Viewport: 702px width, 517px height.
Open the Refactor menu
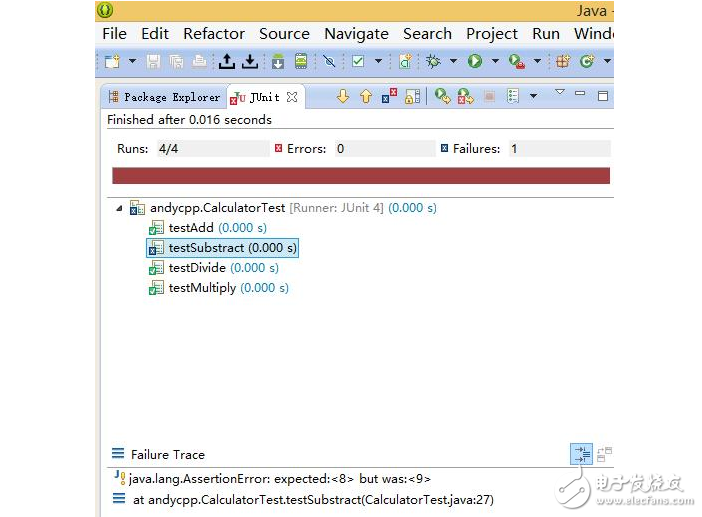tap(214, 33)
